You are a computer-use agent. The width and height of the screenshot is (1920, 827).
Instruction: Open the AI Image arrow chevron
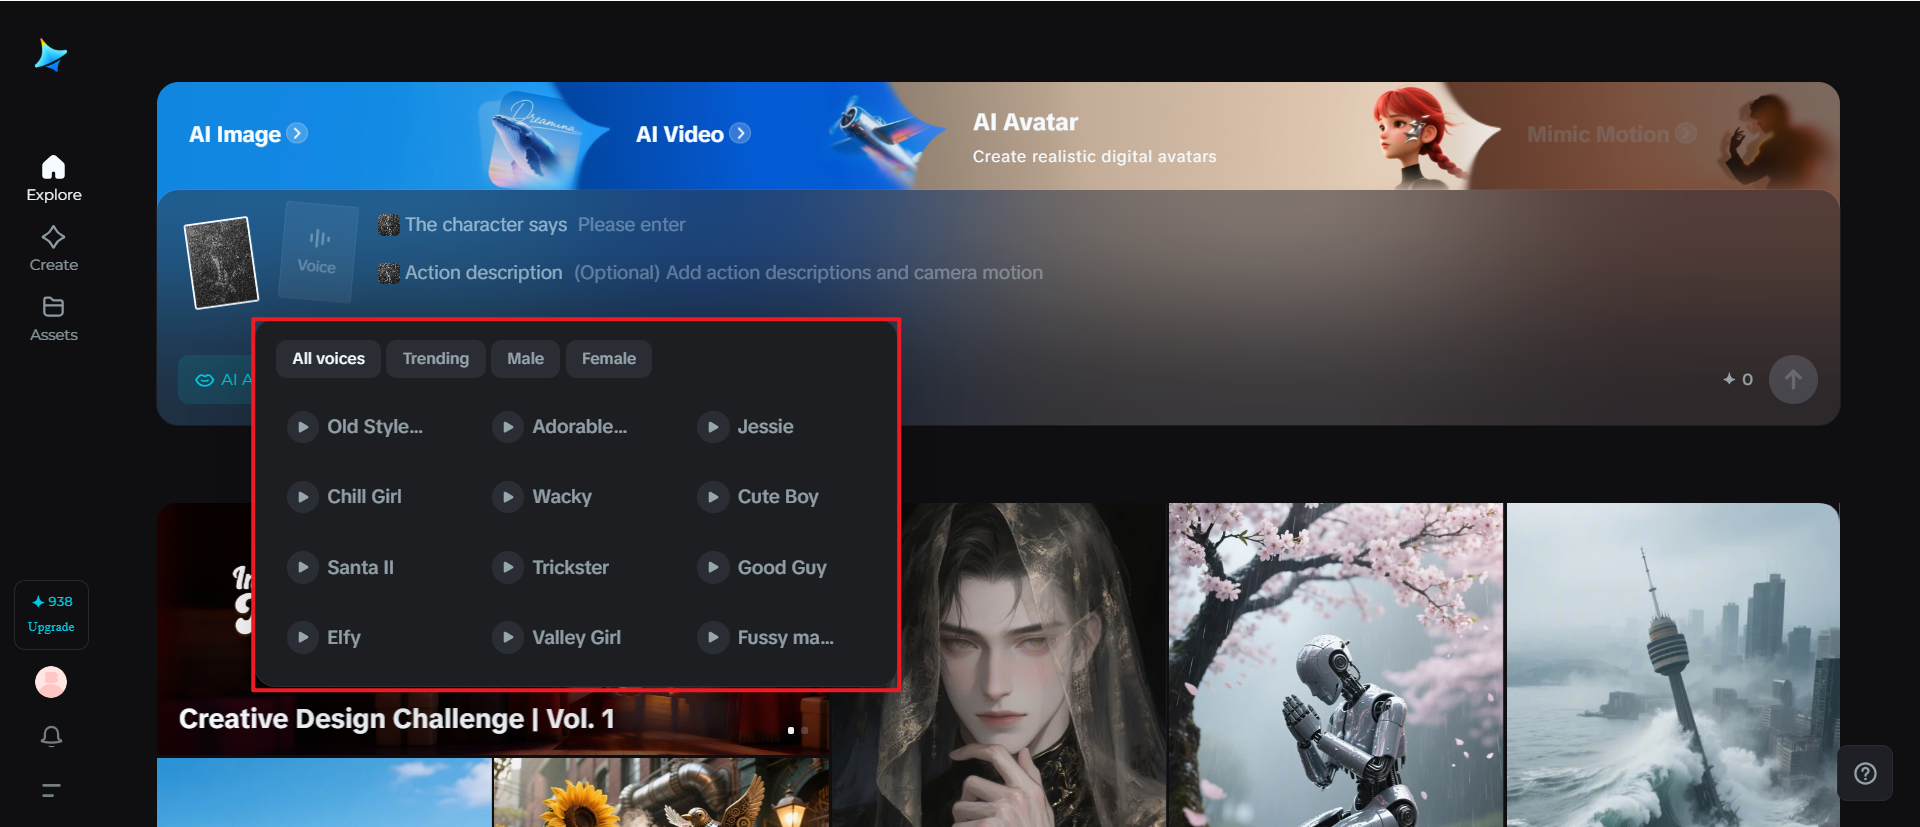point(297,133)
